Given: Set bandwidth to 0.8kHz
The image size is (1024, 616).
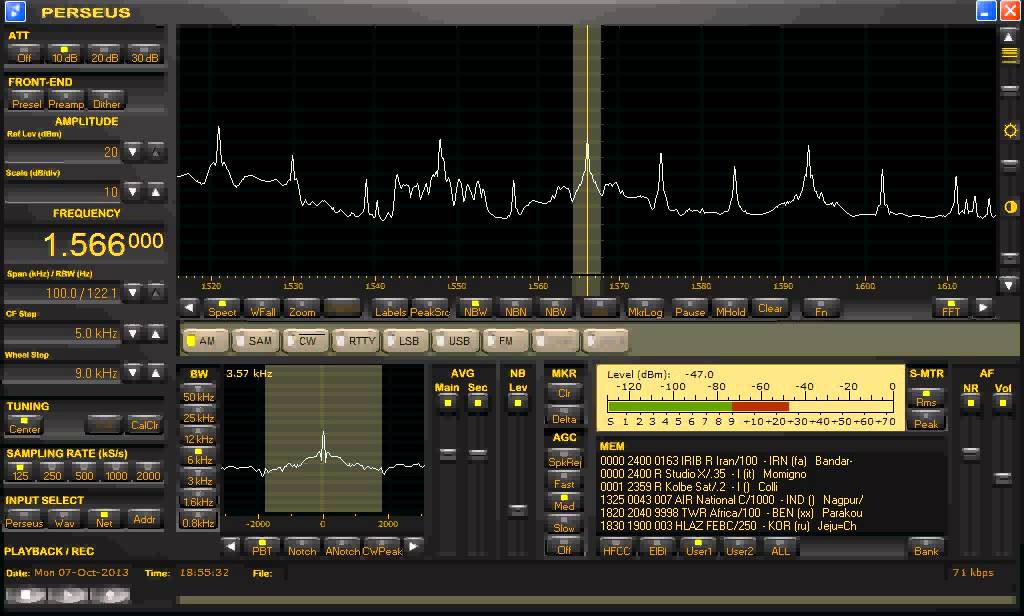Looking at the screenshot, I should click(x=199, y=520).
